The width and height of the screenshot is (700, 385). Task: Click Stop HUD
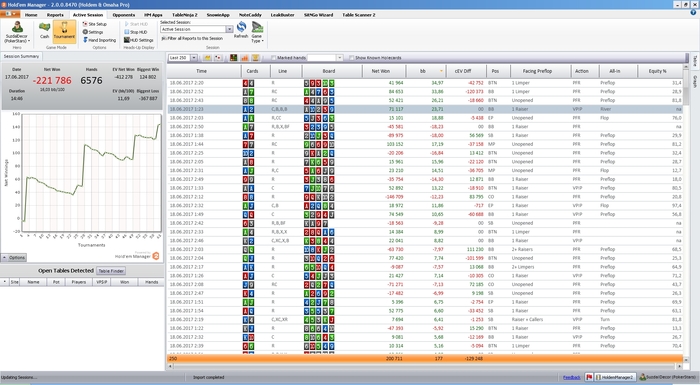click(135, 32)
